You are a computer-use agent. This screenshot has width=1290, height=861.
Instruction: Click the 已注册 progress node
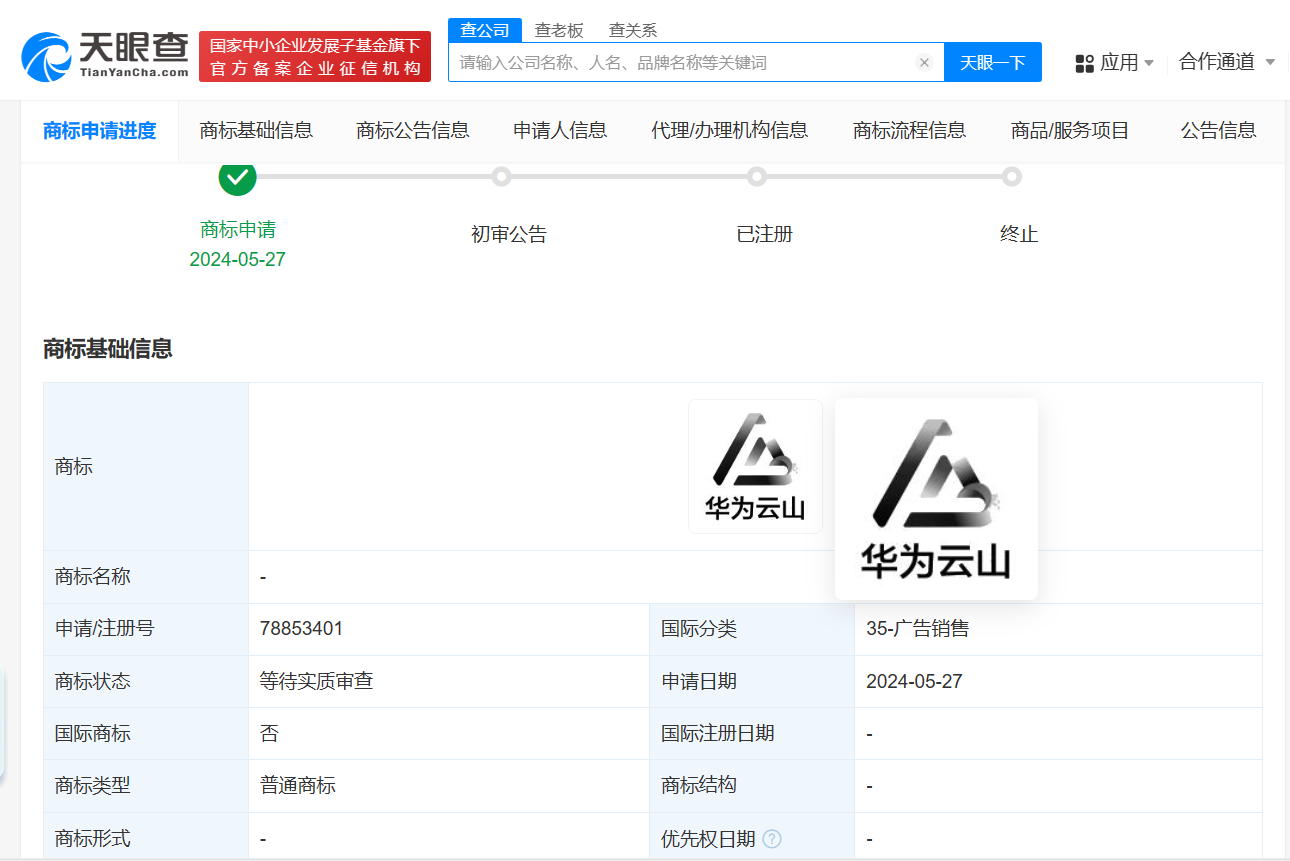757,176
